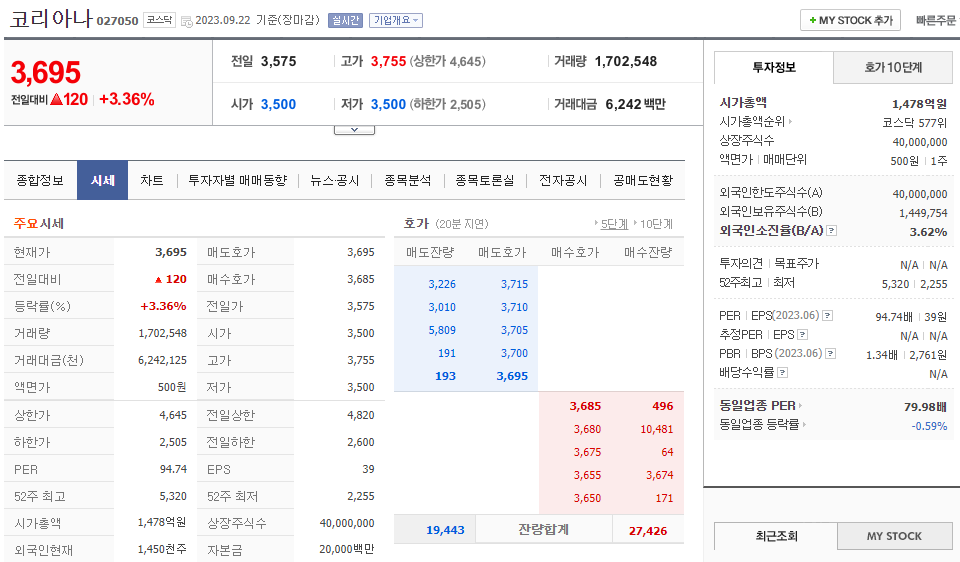Open the 전자공시 tab

coord(563,181)
